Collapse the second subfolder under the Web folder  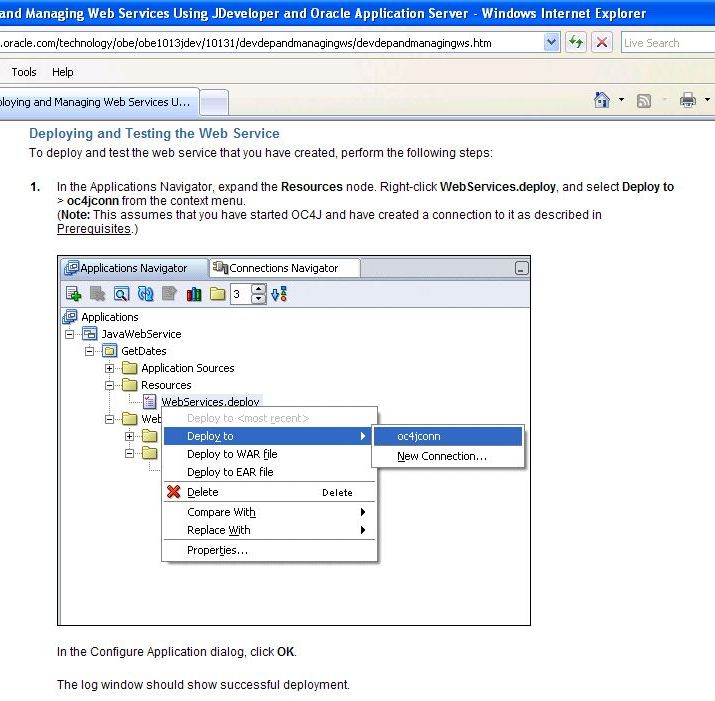coord(130,453)
